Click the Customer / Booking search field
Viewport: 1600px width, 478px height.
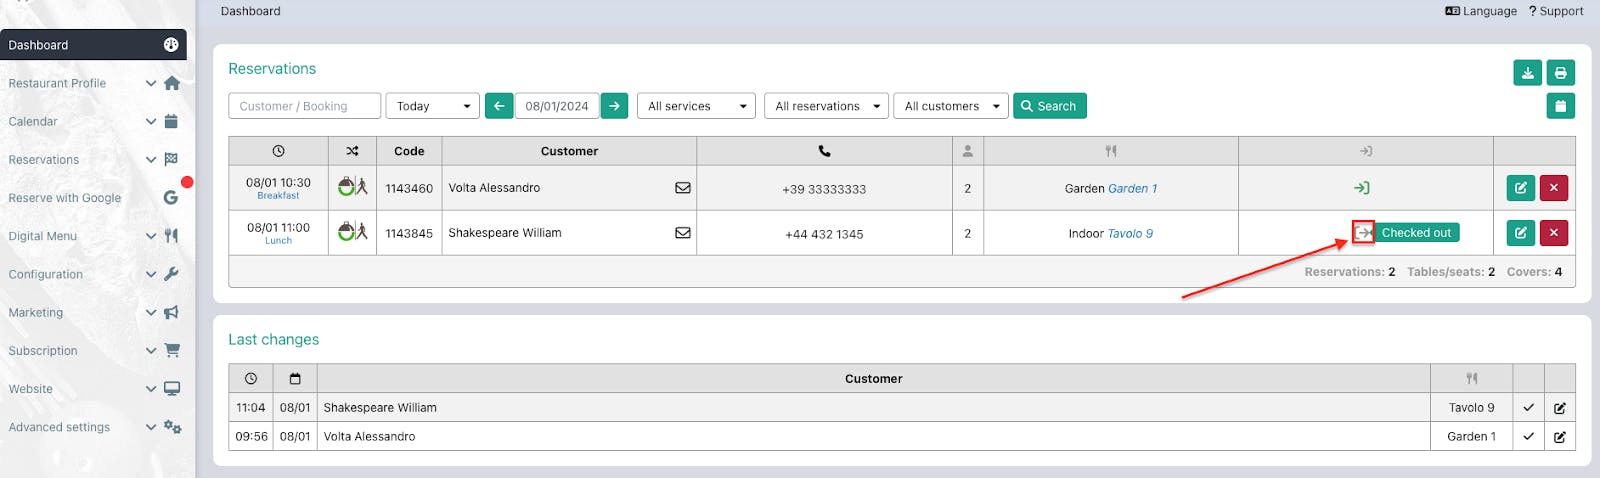[304, 106]
